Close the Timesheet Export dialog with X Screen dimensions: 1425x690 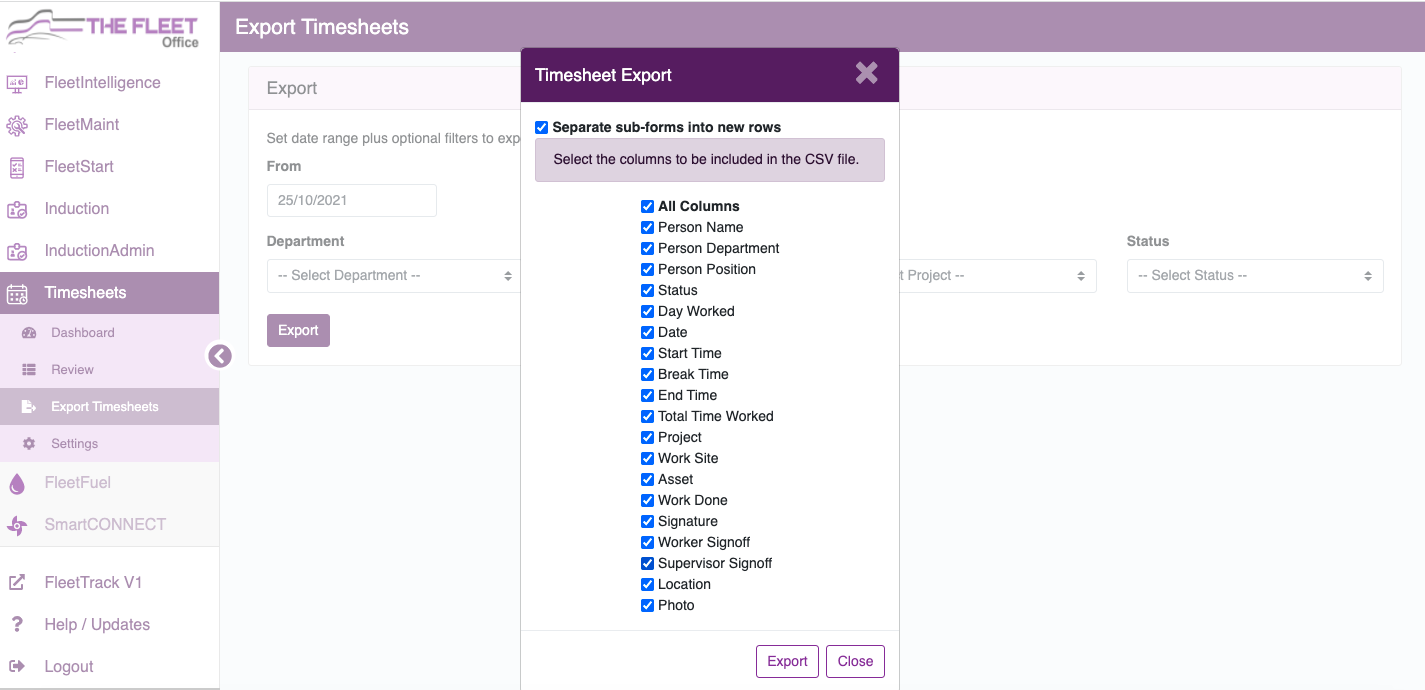[x=866, y=73]
